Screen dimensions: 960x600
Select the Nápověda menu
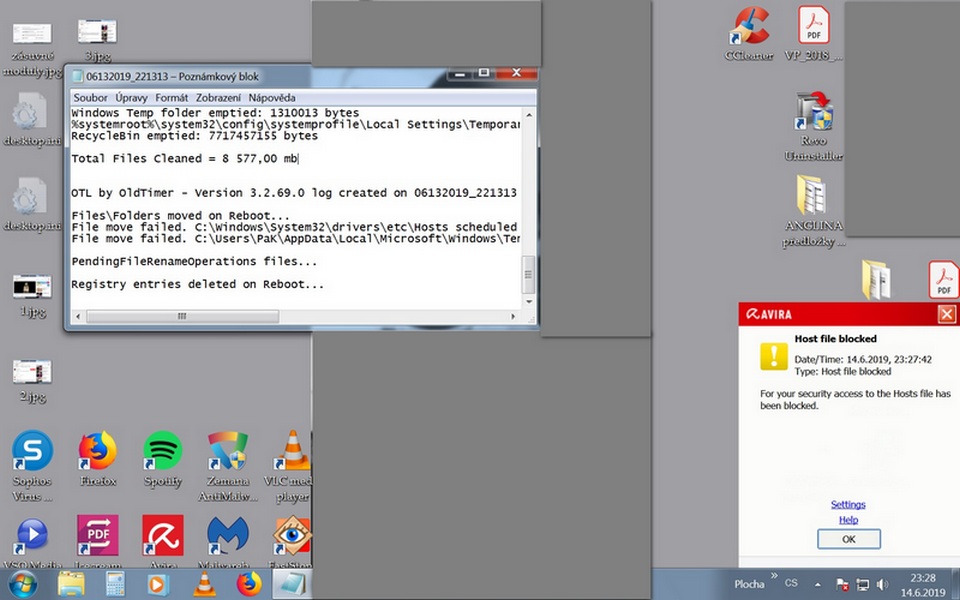click(272, 98)
